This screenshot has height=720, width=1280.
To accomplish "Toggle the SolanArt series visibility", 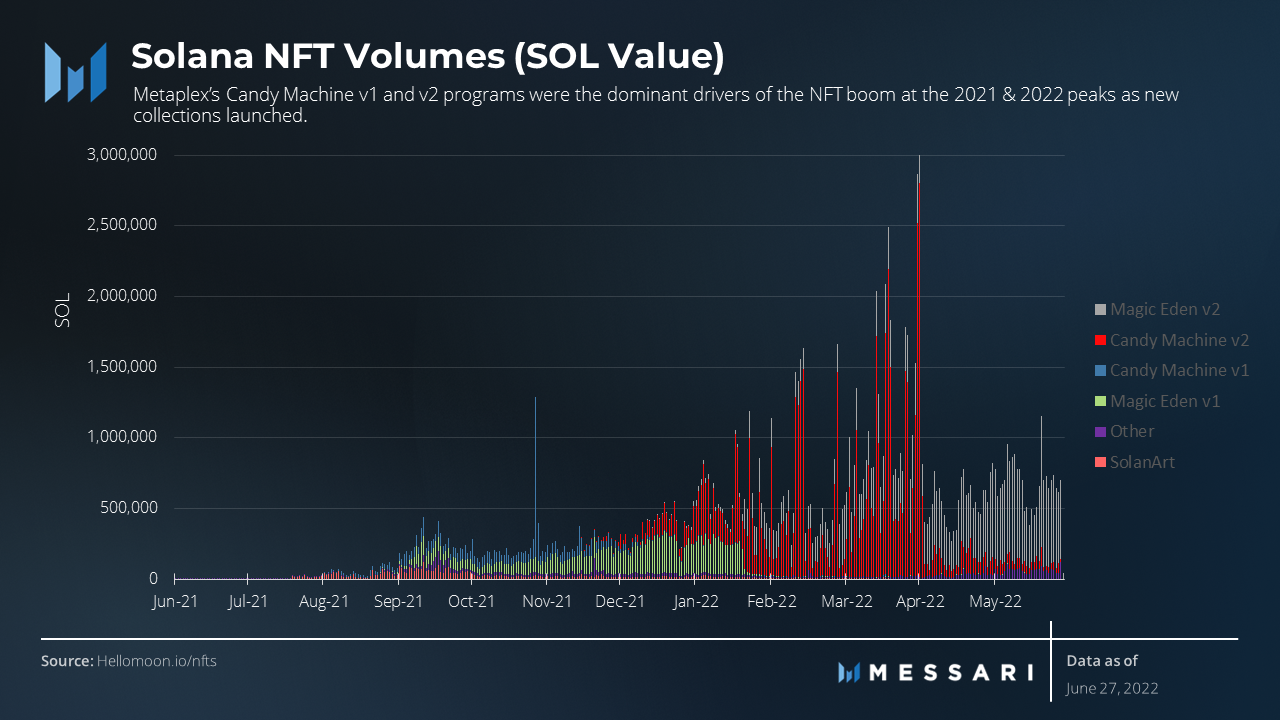I will tap(1144, 462).
